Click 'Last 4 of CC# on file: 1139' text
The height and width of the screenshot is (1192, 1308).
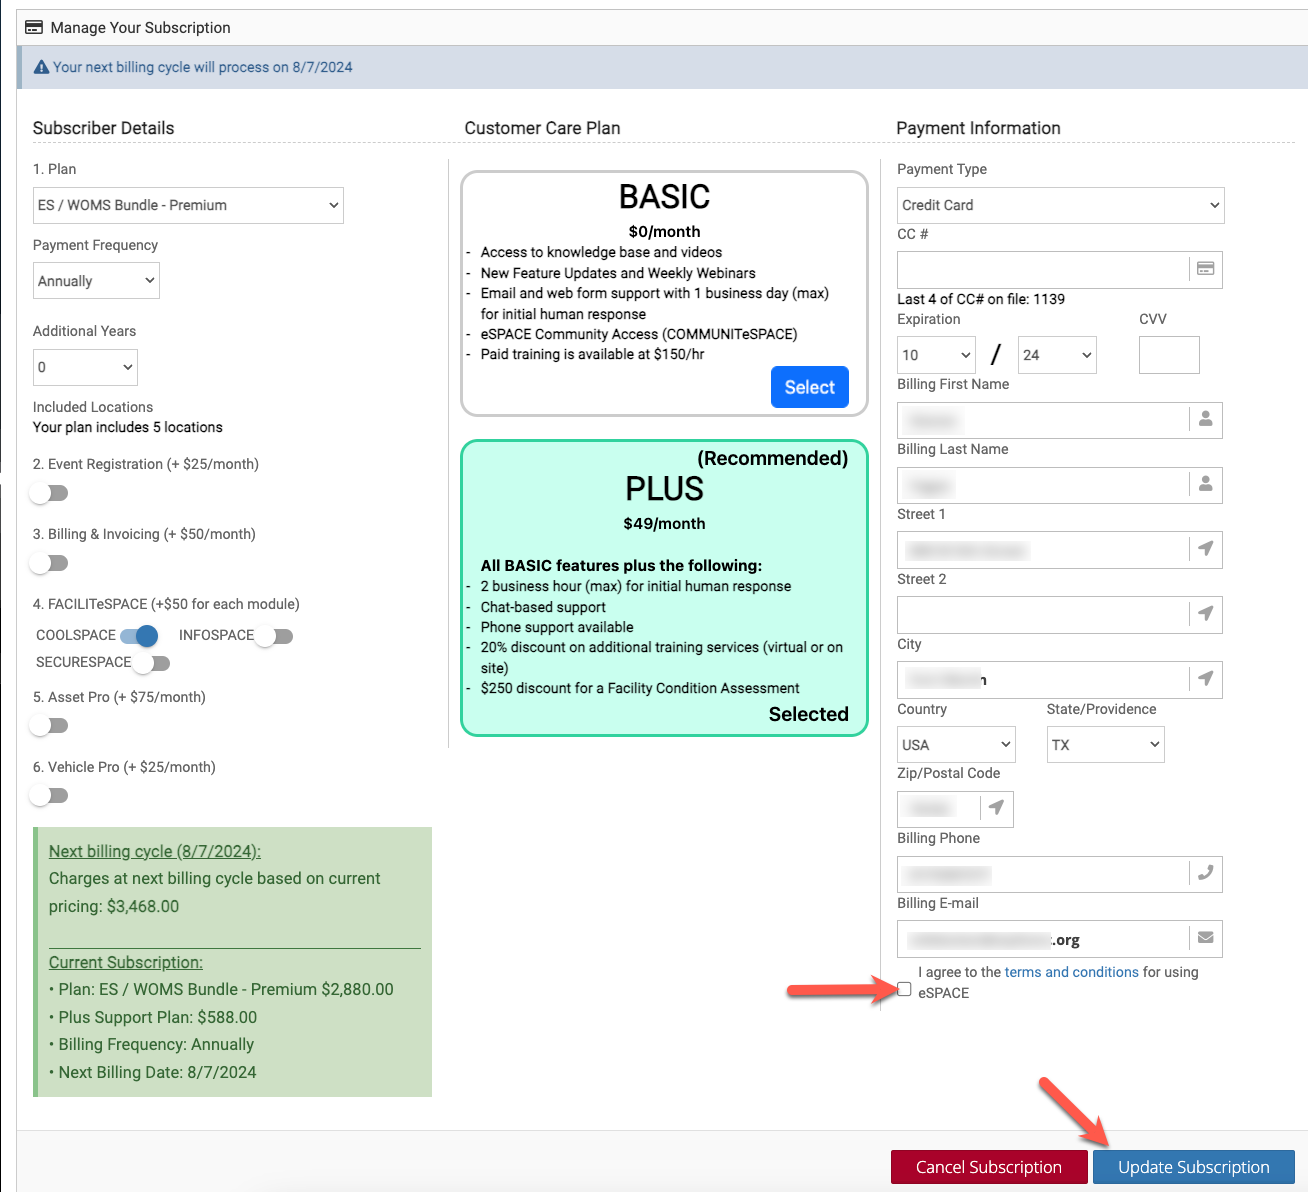coord(981,299)
